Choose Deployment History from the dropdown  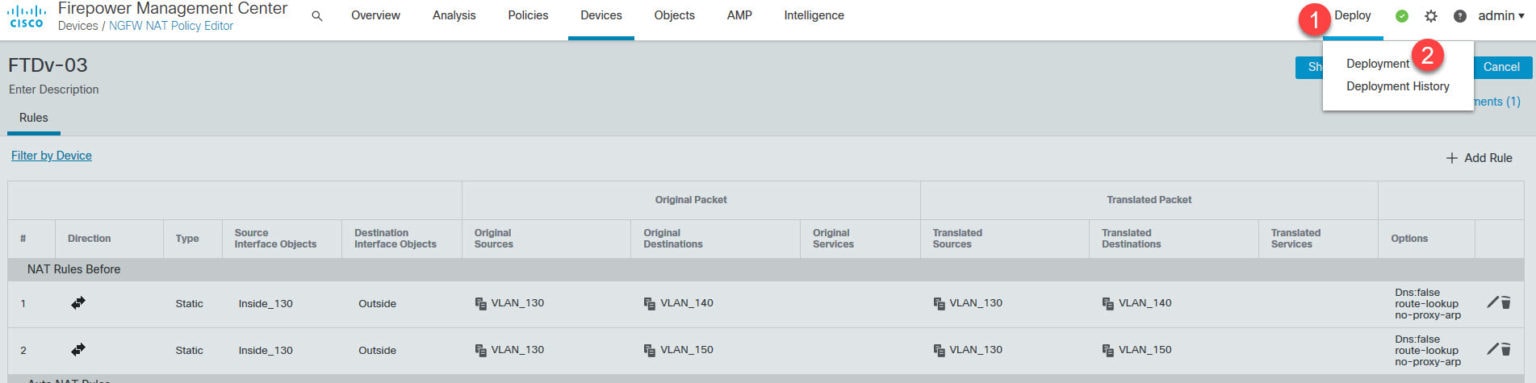click(x=1398, y=87)
